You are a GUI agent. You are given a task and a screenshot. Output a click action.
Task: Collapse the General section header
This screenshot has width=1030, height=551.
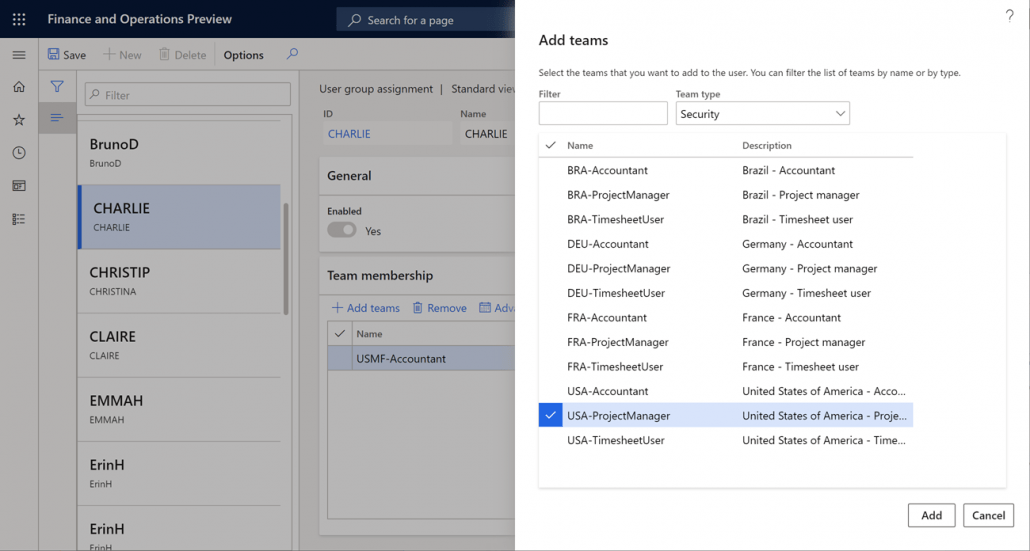pos(416,175)
